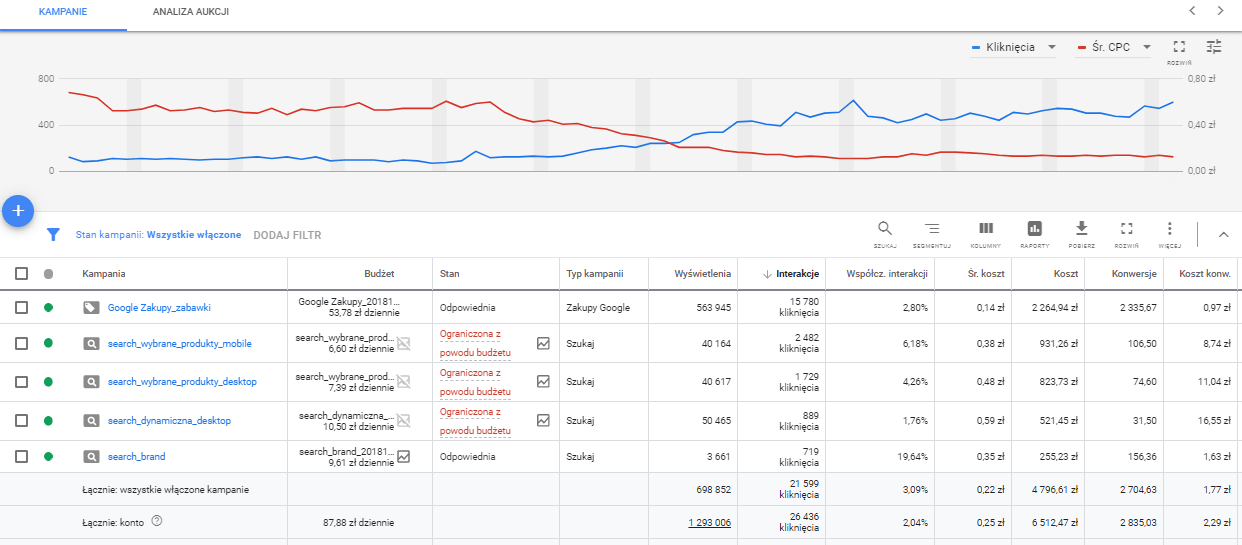This screenshot has height=545, width=1242.
Task: Open the Szukaj search tool
Action: click(885, 234)
